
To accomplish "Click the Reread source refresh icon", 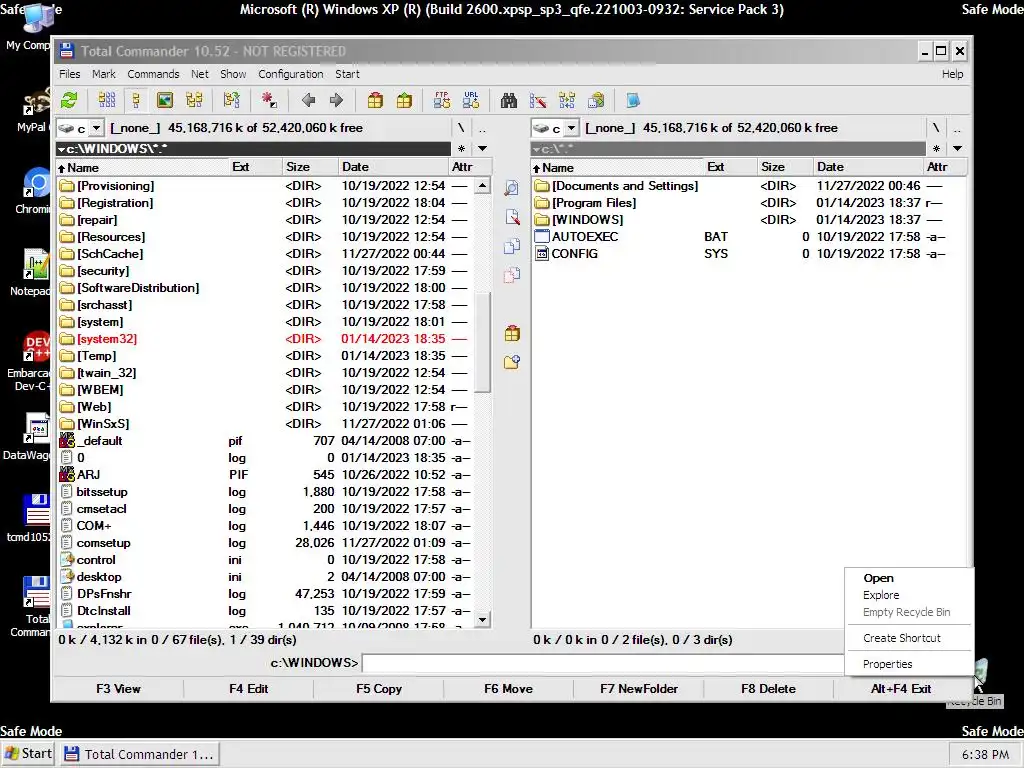I will pos(69,101).
